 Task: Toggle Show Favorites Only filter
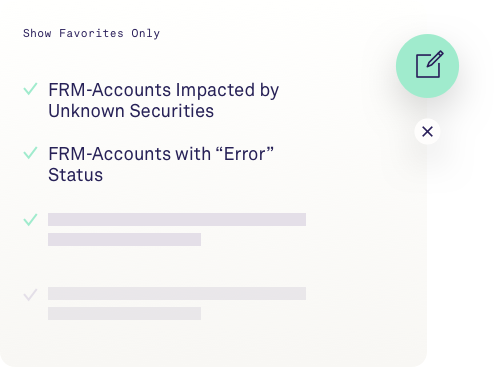pos(91,33)
